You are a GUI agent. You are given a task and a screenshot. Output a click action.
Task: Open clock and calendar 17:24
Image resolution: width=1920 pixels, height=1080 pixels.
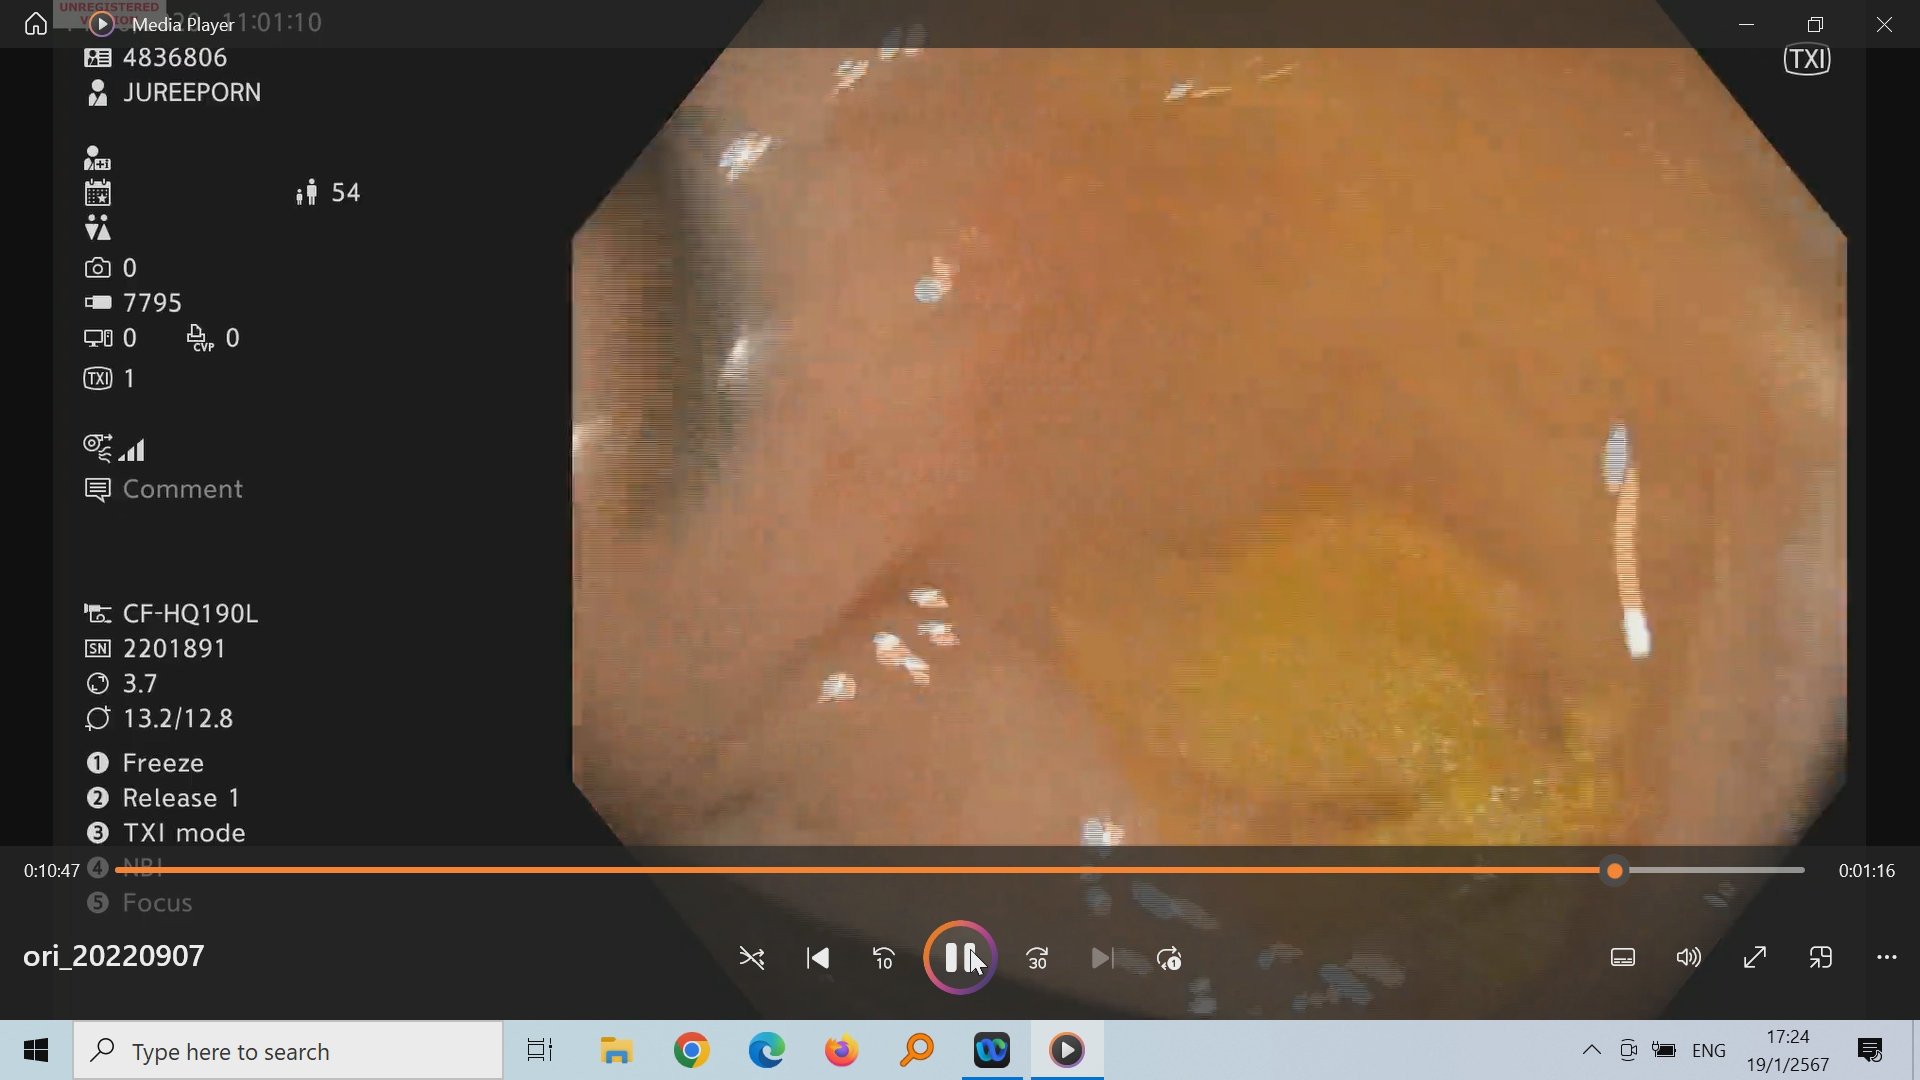pos(1788,1051)
